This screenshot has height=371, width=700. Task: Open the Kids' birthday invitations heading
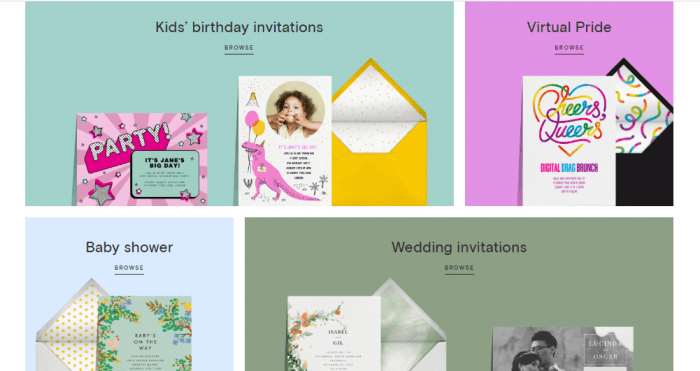click(239, 27)
